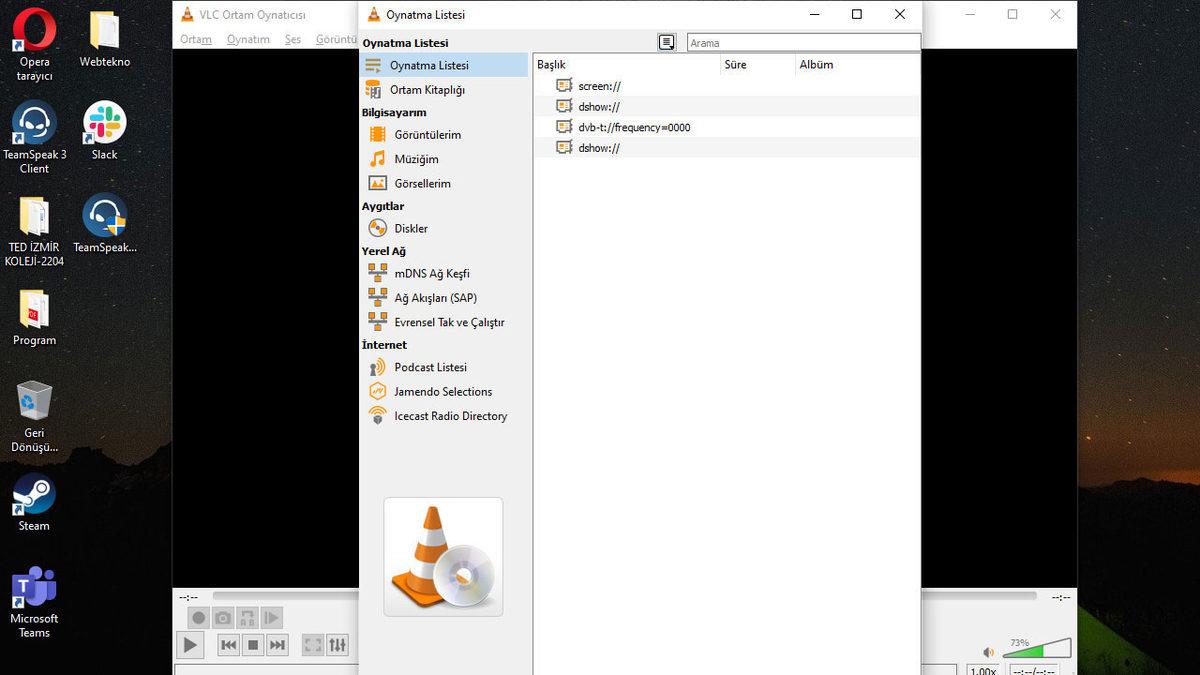
Task: Open the Ortam menu
Action: point(196,39)
